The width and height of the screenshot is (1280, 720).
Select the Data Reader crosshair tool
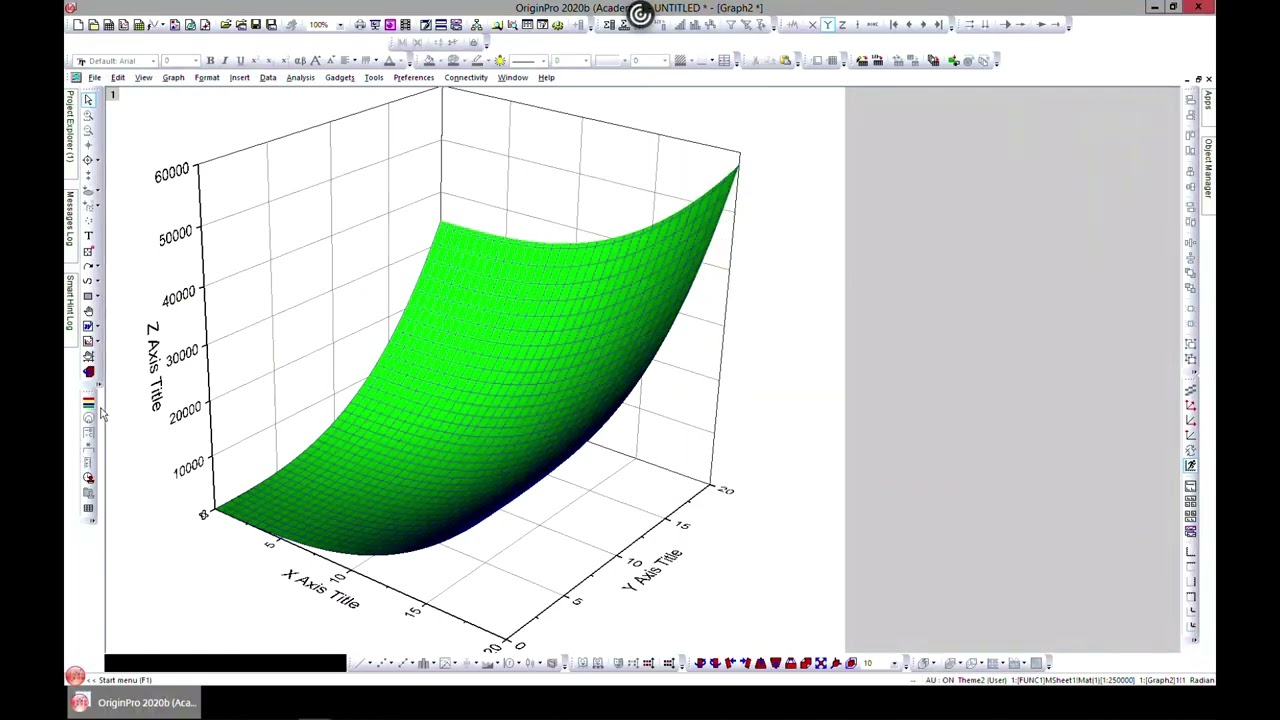pyautogui.click(x=88, y=160)
